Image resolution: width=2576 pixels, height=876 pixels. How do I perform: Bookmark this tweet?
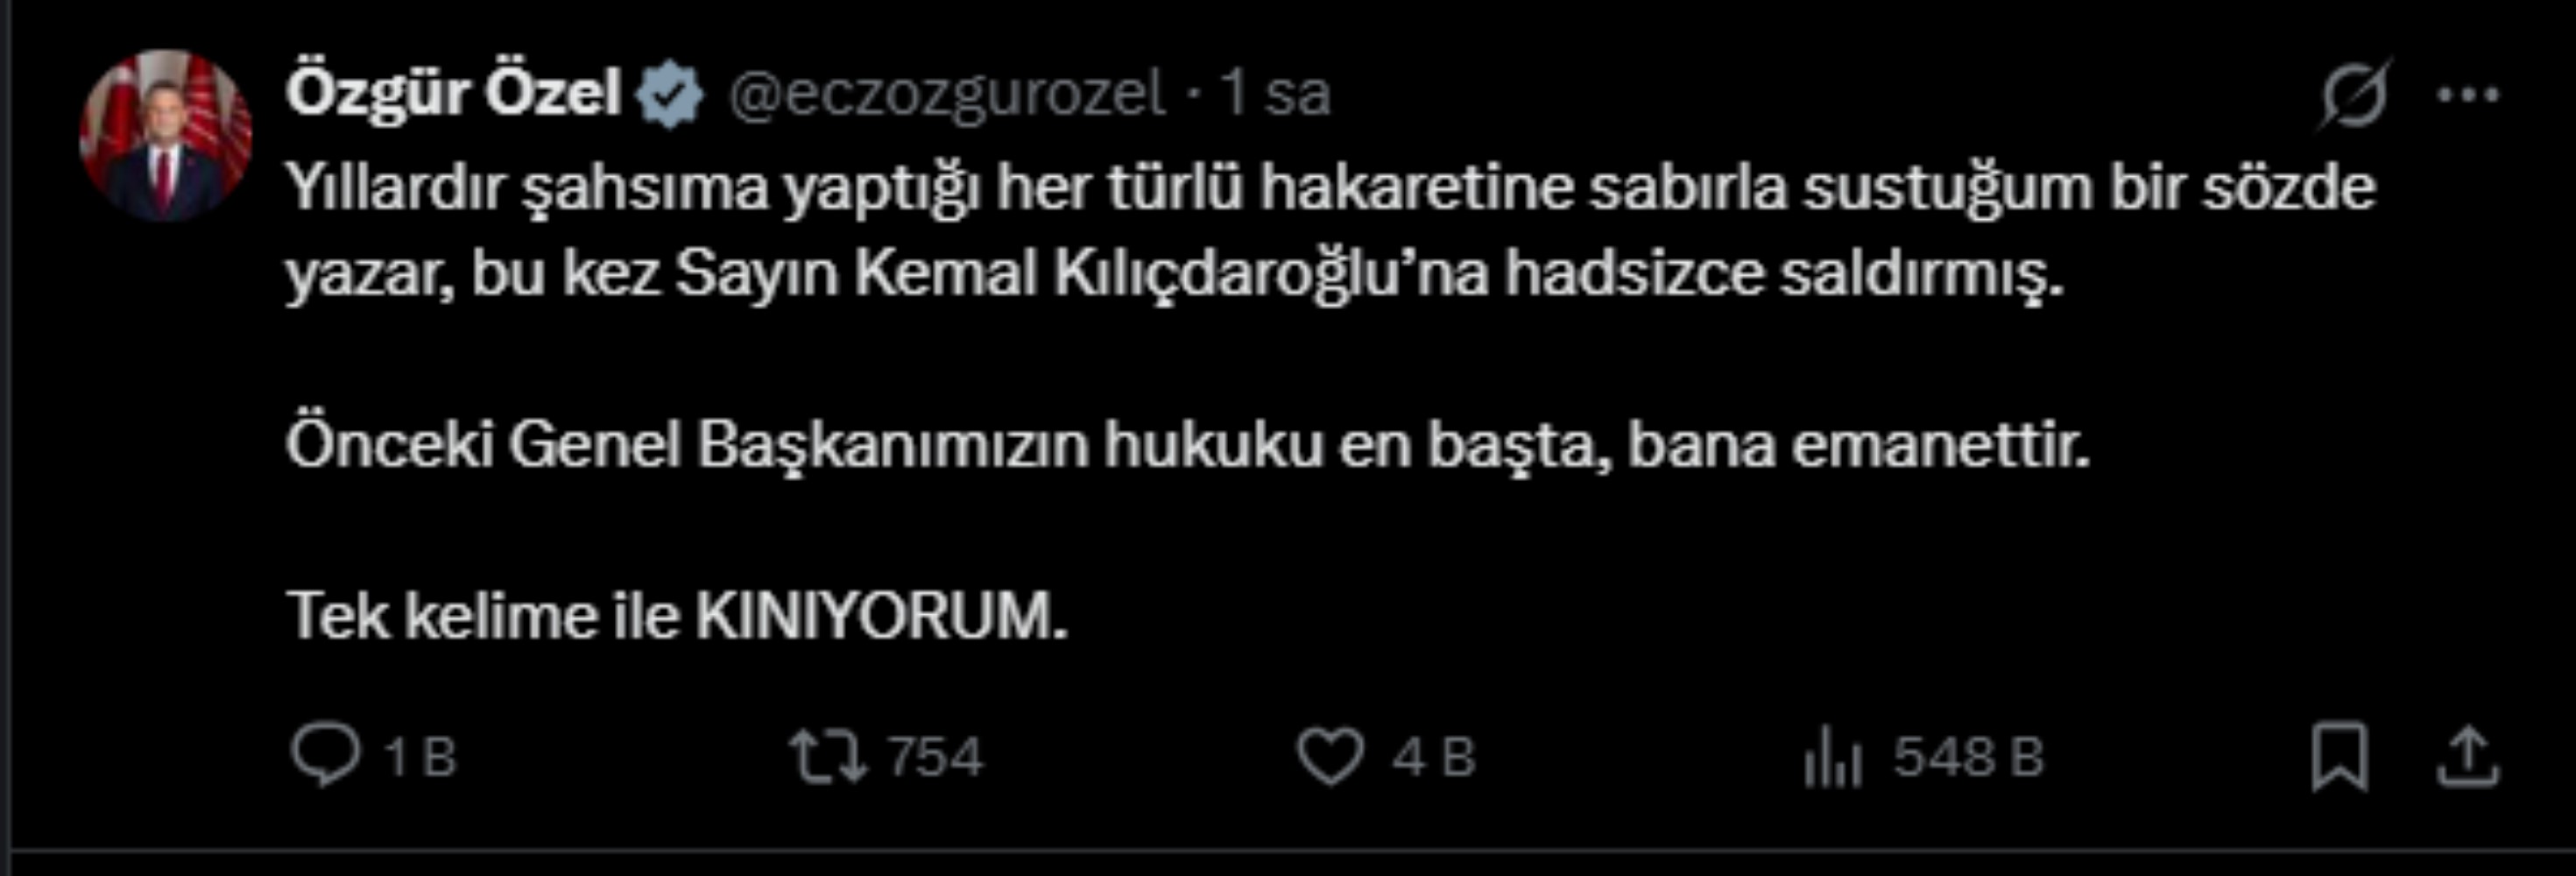point(2340,757)
